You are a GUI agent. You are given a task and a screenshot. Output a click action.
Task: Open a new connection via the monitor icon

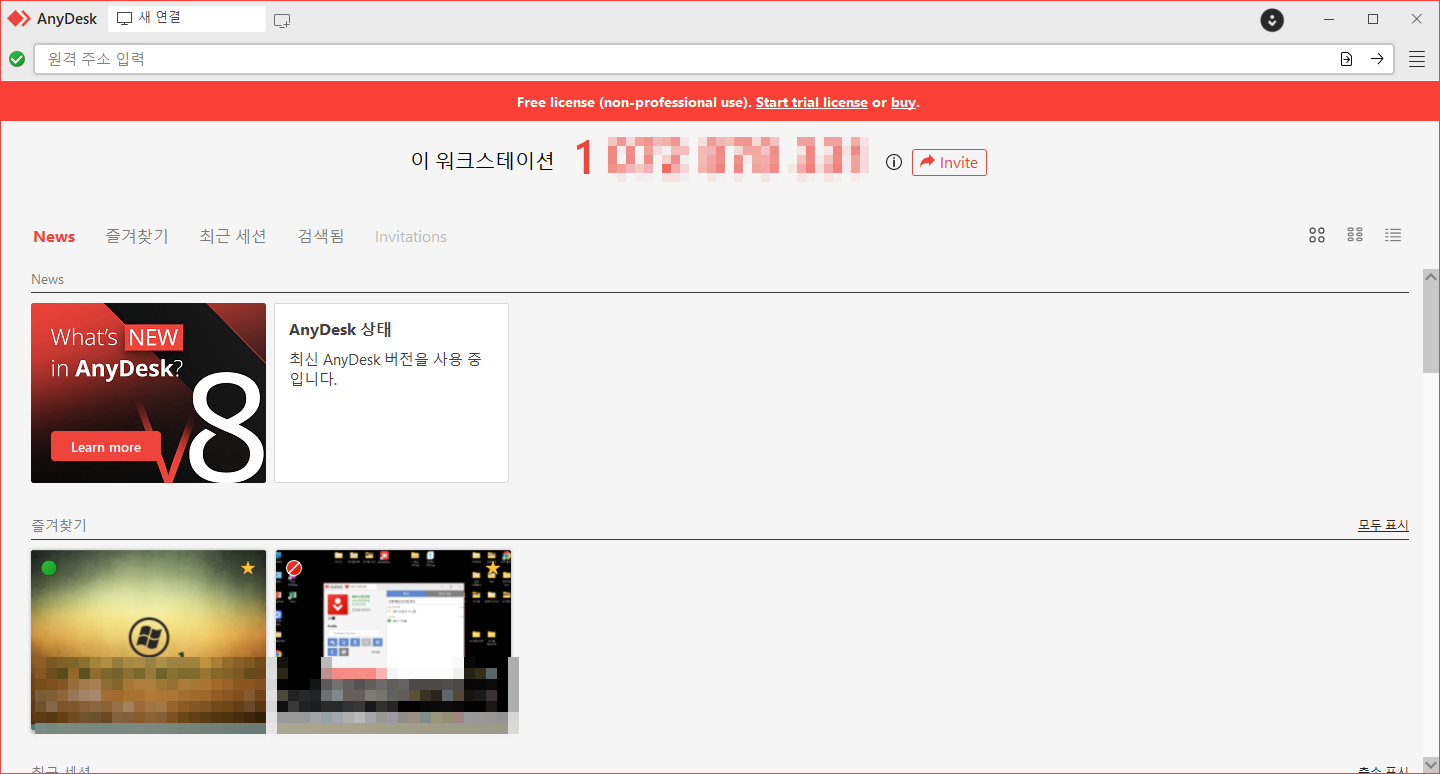pos(281,19)
